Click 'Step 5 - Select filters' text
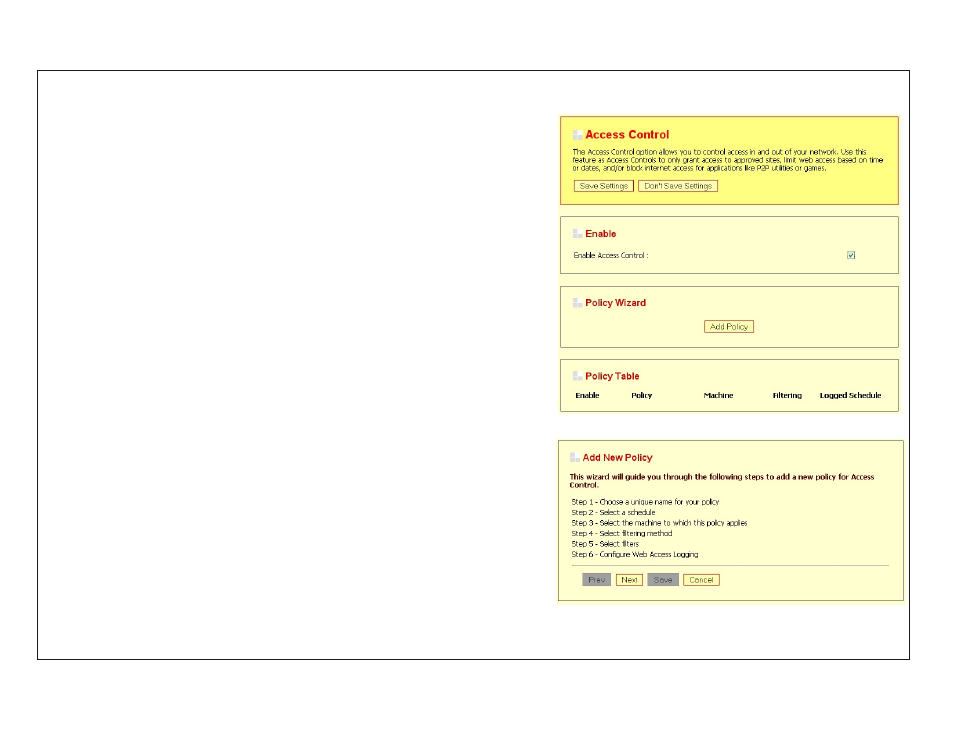This screenshot has height=737, width=954. [x=605, y=544]
